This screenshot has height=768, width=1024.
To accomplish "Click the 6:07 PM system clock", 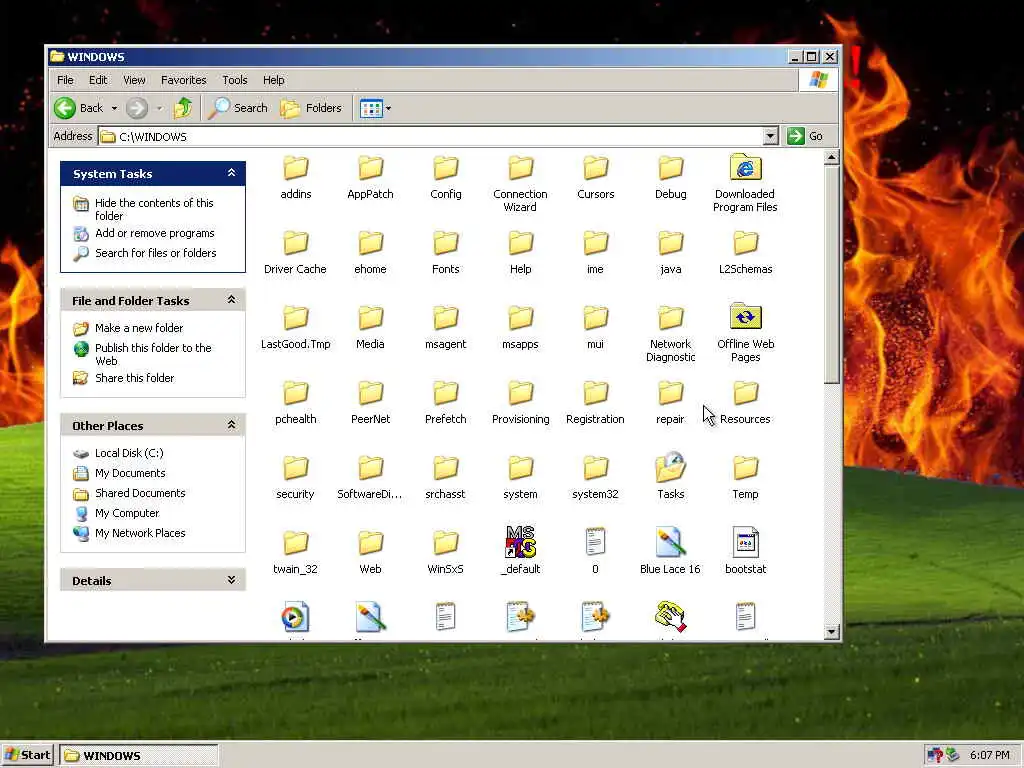I will (x=989, y=755).
